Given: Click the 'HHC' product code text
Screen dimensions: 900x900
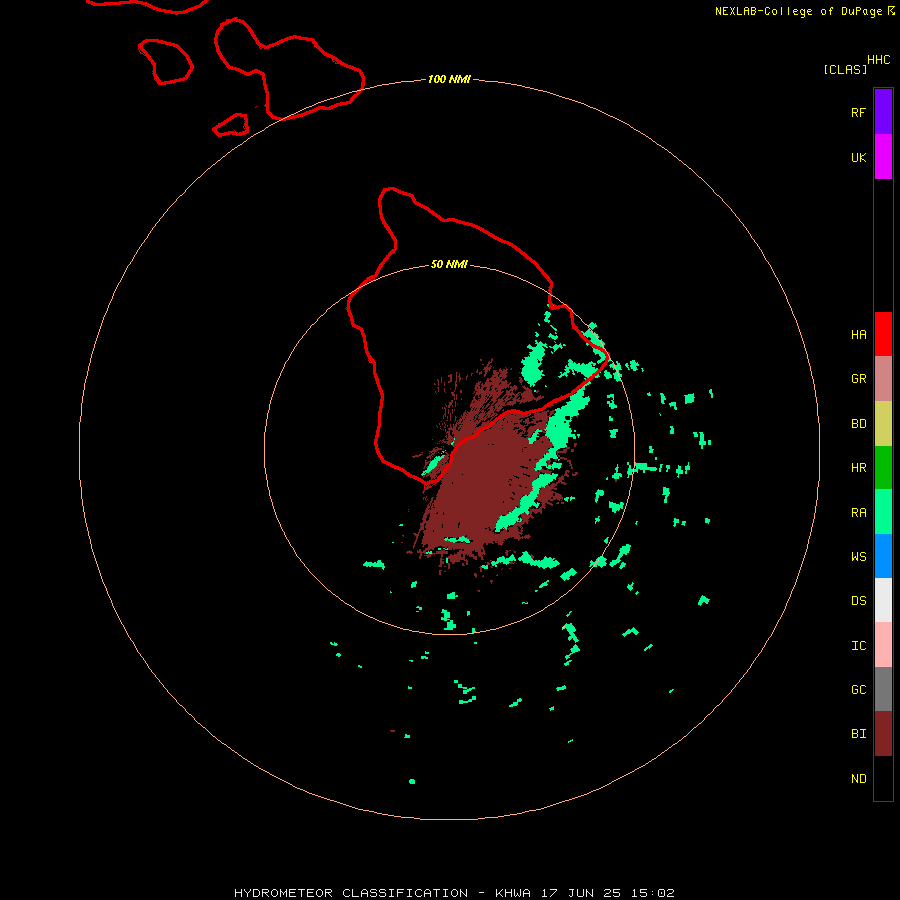Looking at the screenshot, I should click(x=878, y=60).
